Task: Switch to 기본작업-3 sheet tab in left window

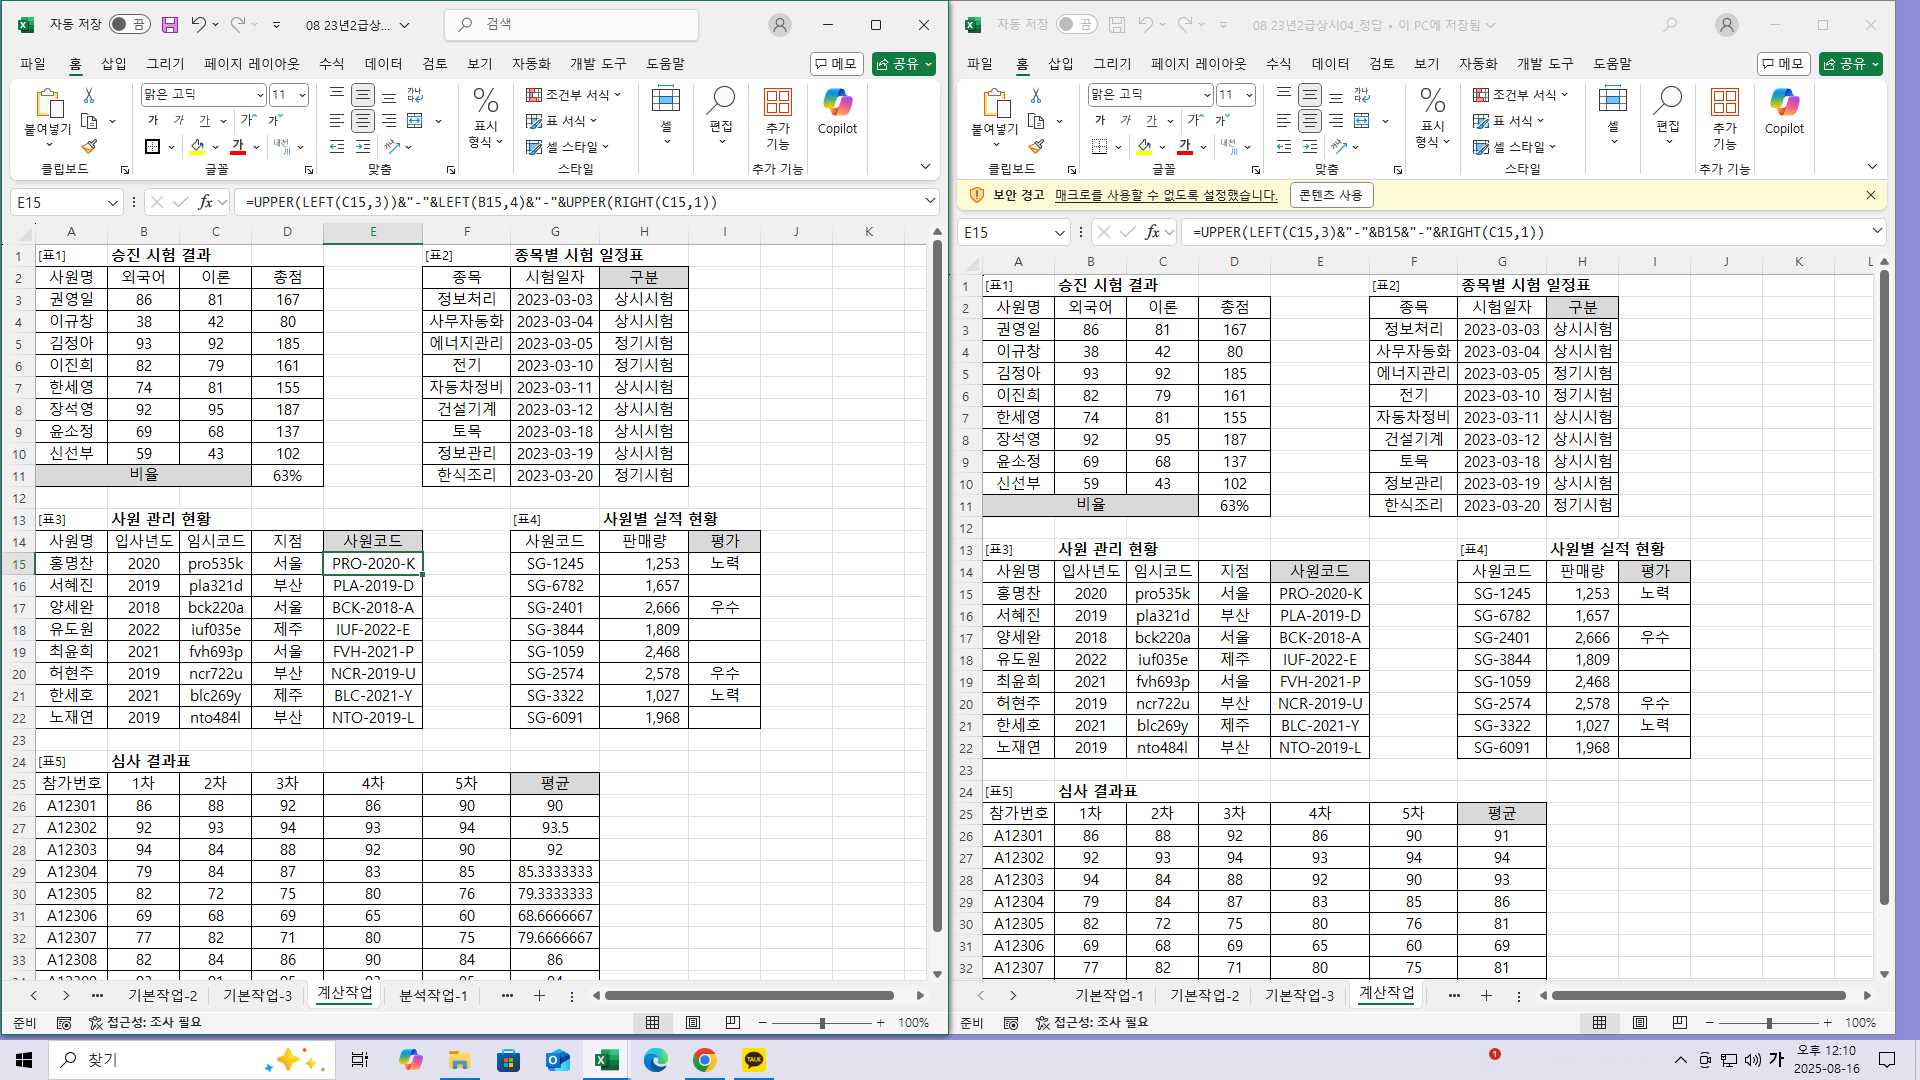Action: tap(257, 996)
